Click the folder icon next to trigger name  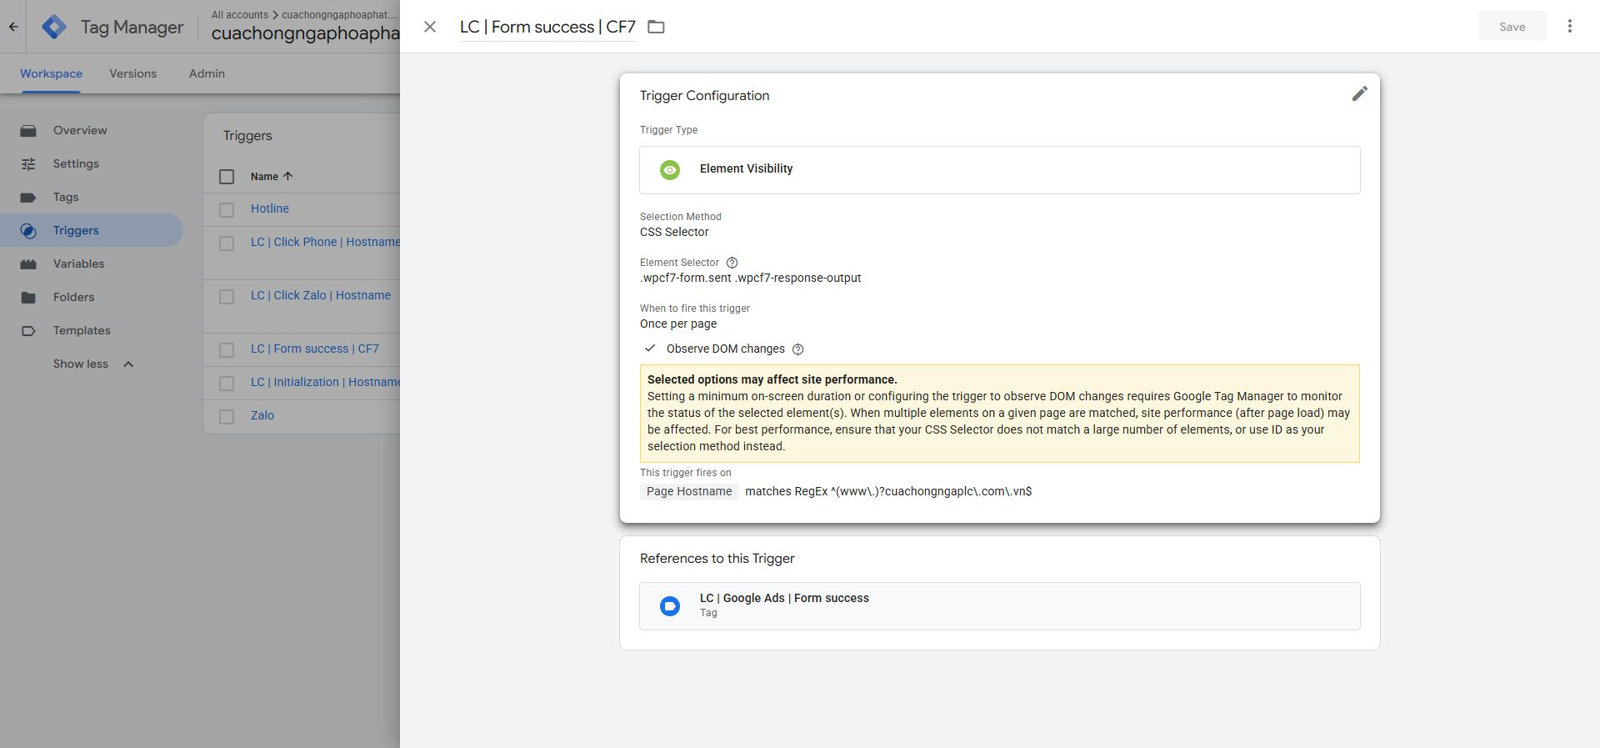click(656, 27)
